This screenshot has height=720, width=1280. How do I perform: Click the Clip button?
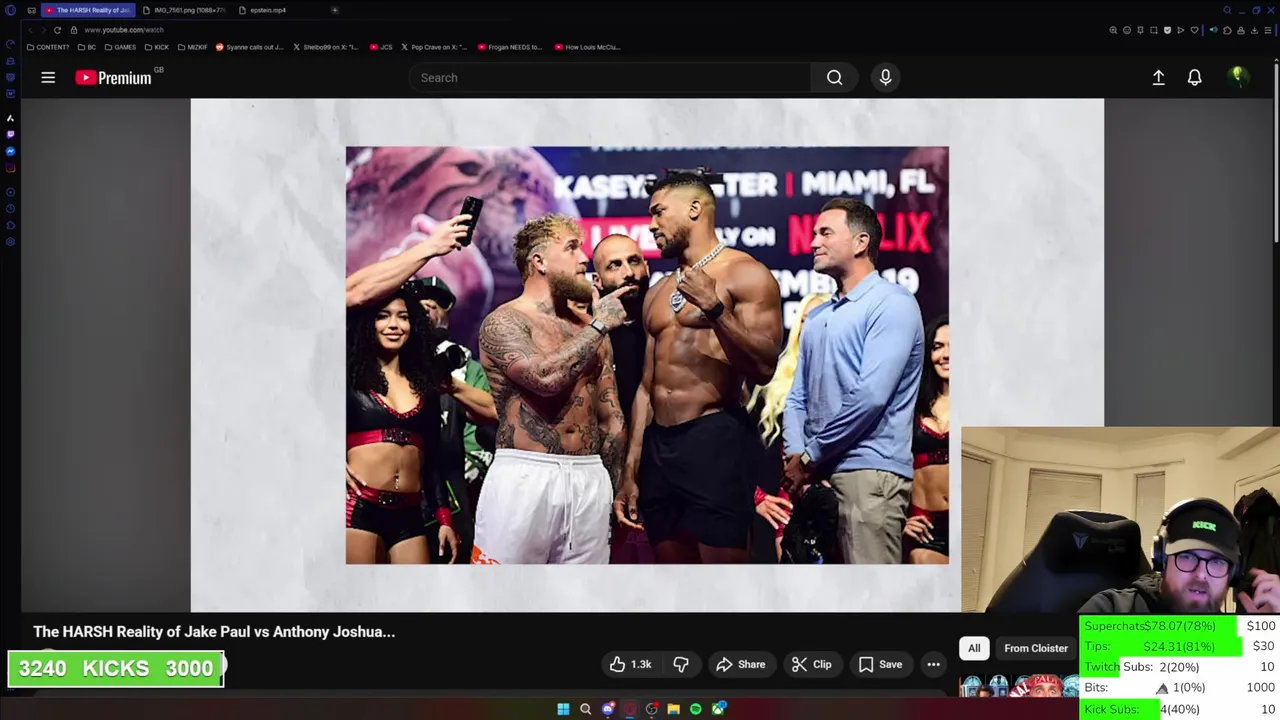[811, 664]
